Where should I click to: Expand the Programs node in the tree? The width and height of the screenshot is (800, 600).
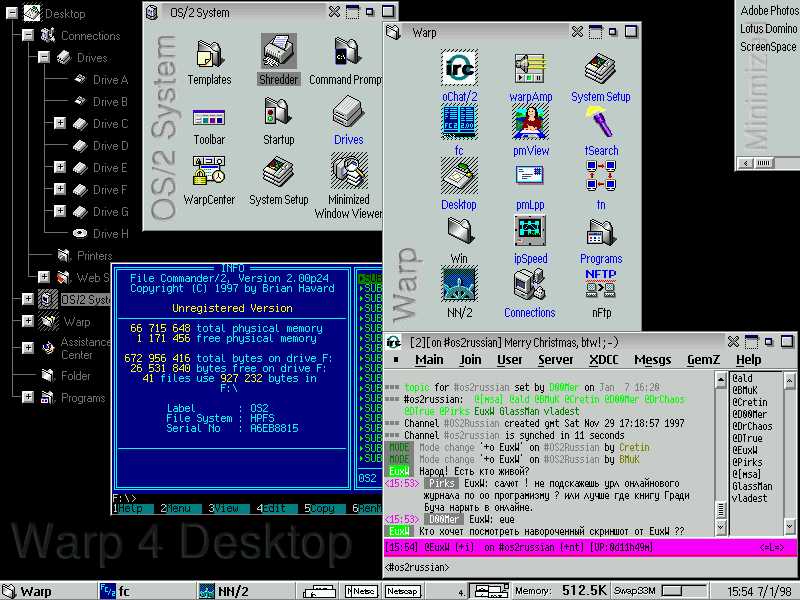(x=28, y=396)
